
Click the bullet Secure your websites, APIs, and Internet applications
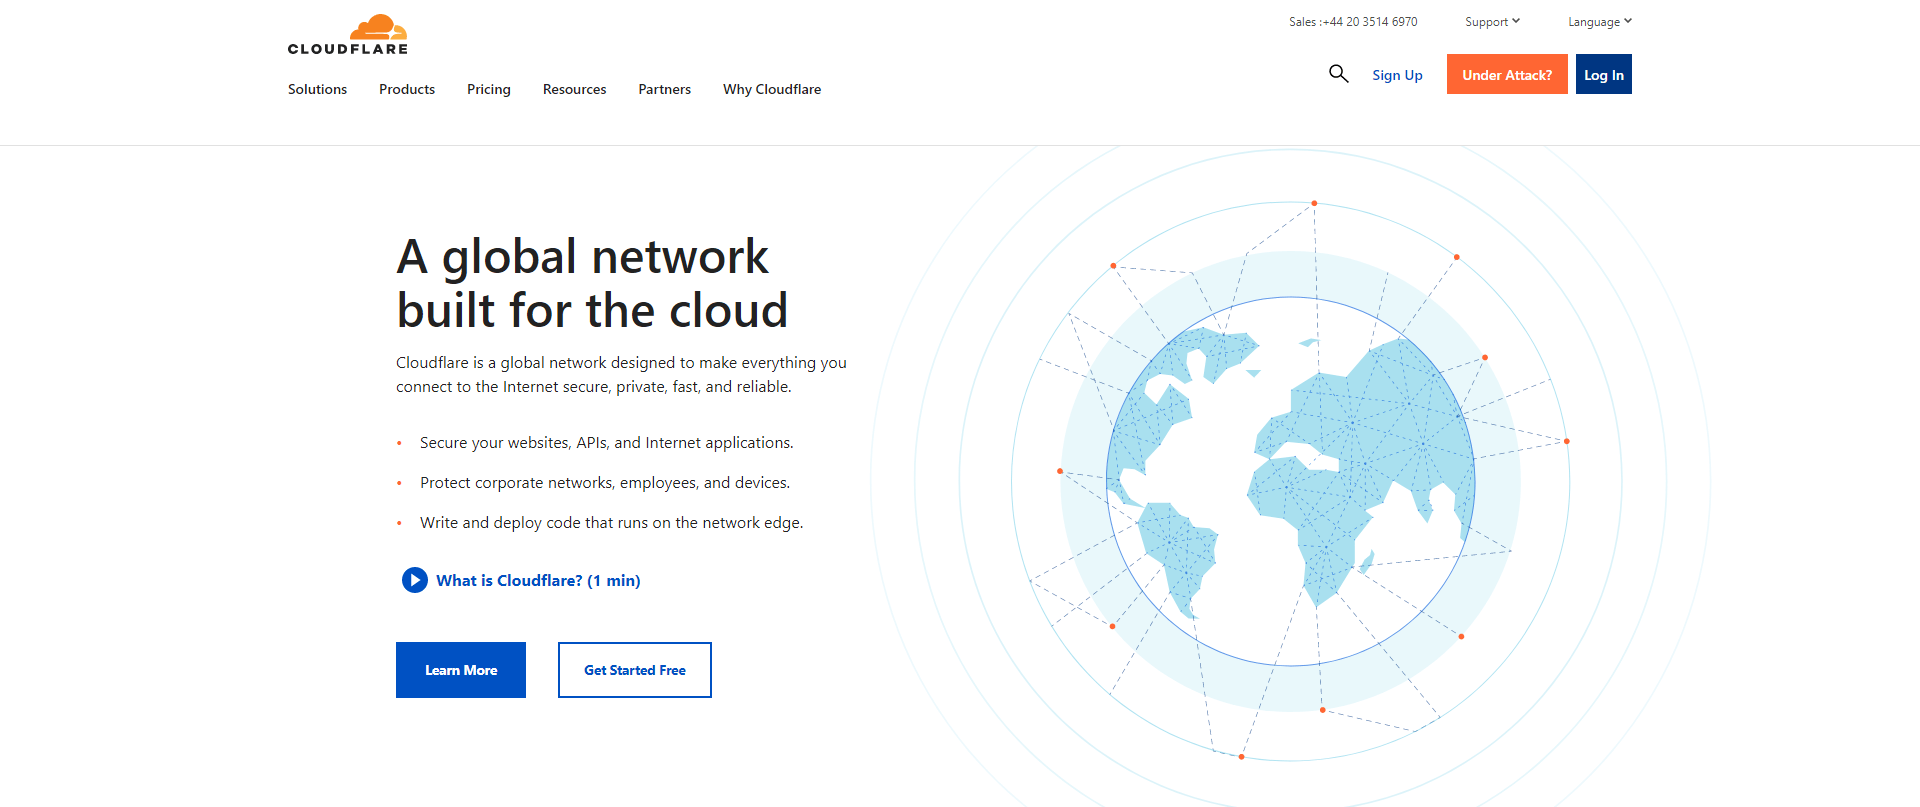coord(607,443)
